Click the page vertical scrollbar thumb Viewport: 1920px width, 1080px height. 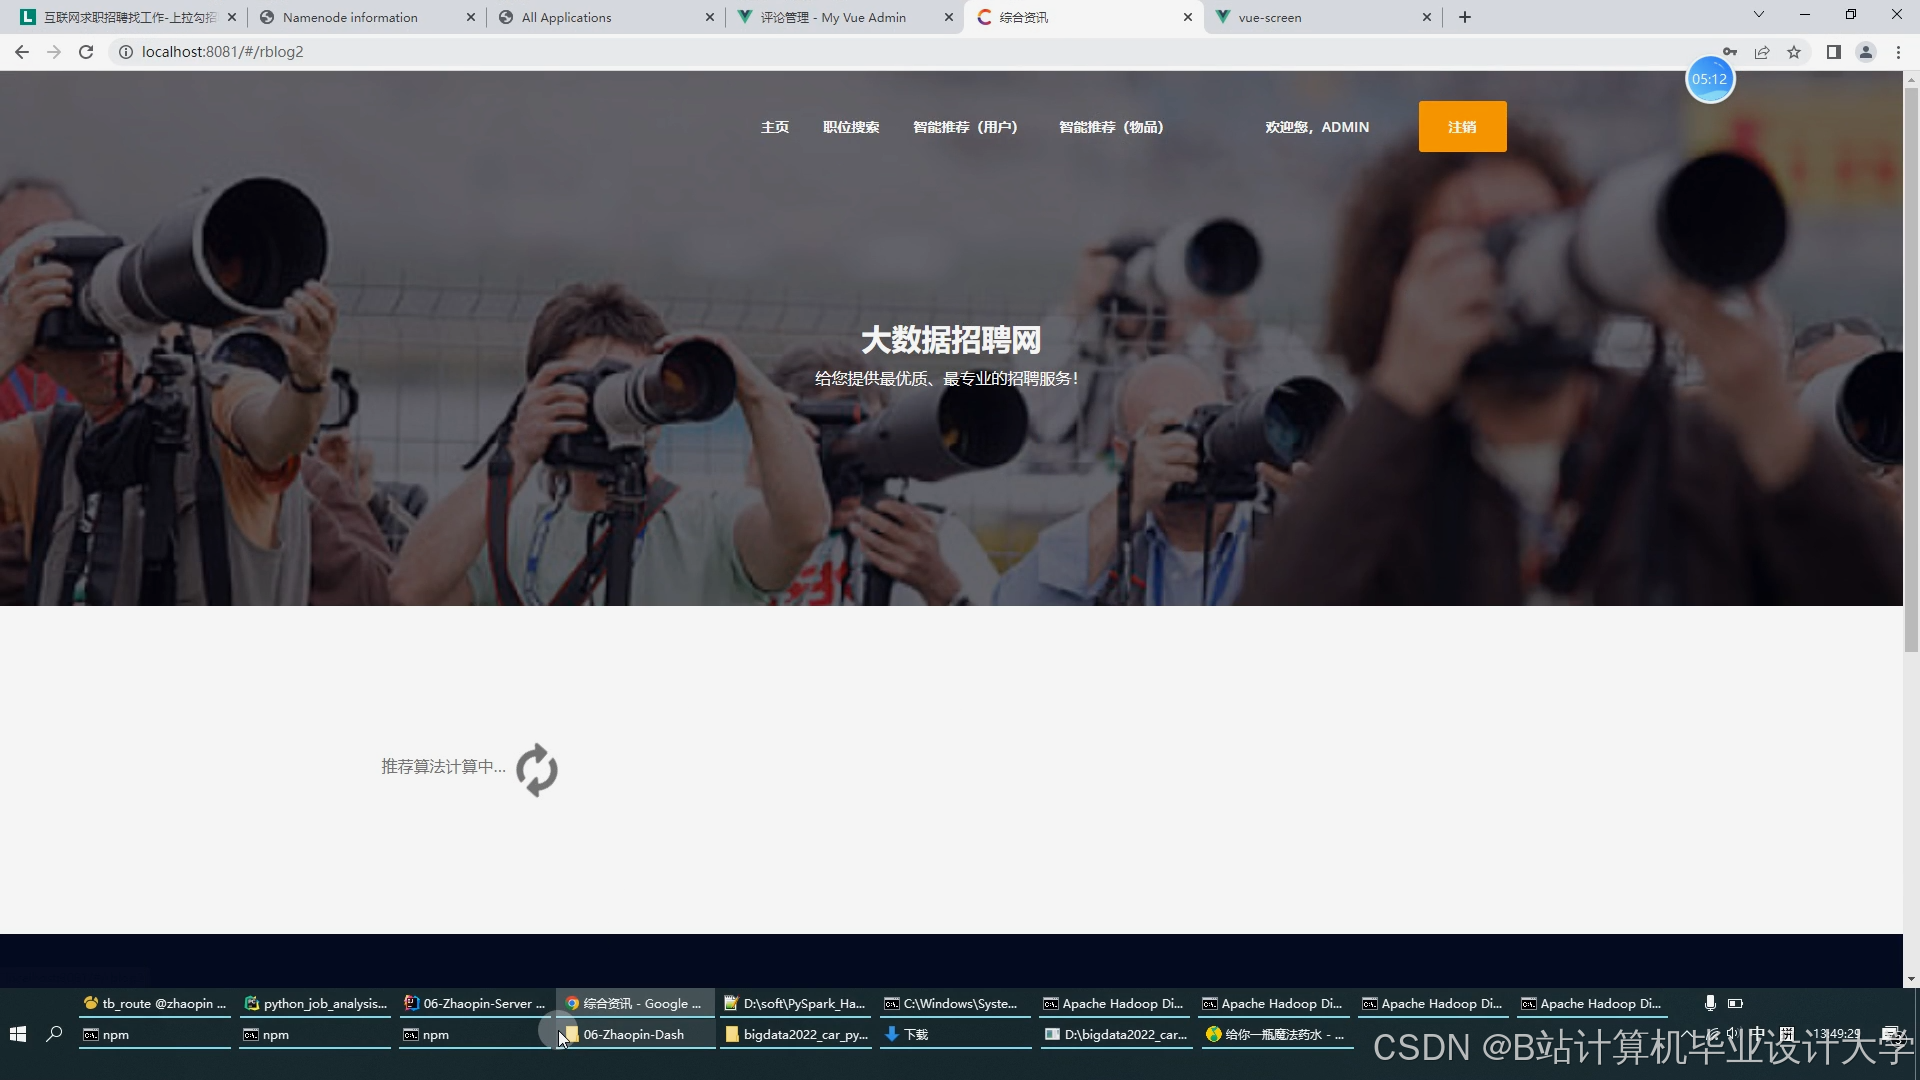(x=1911, y=370)
